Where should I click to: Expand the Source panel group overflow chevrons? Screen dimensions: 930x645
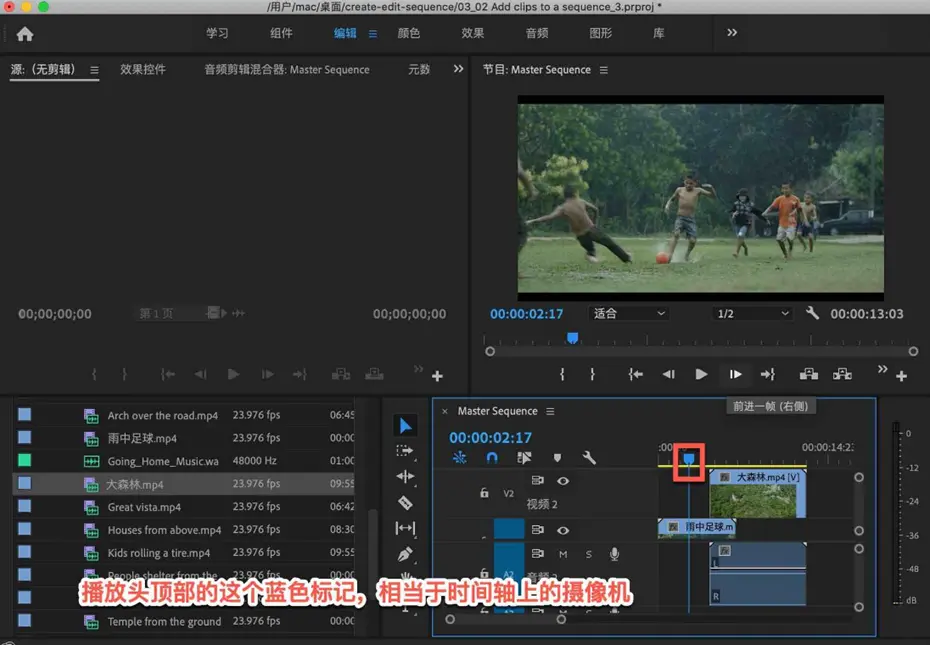[458, 69]
